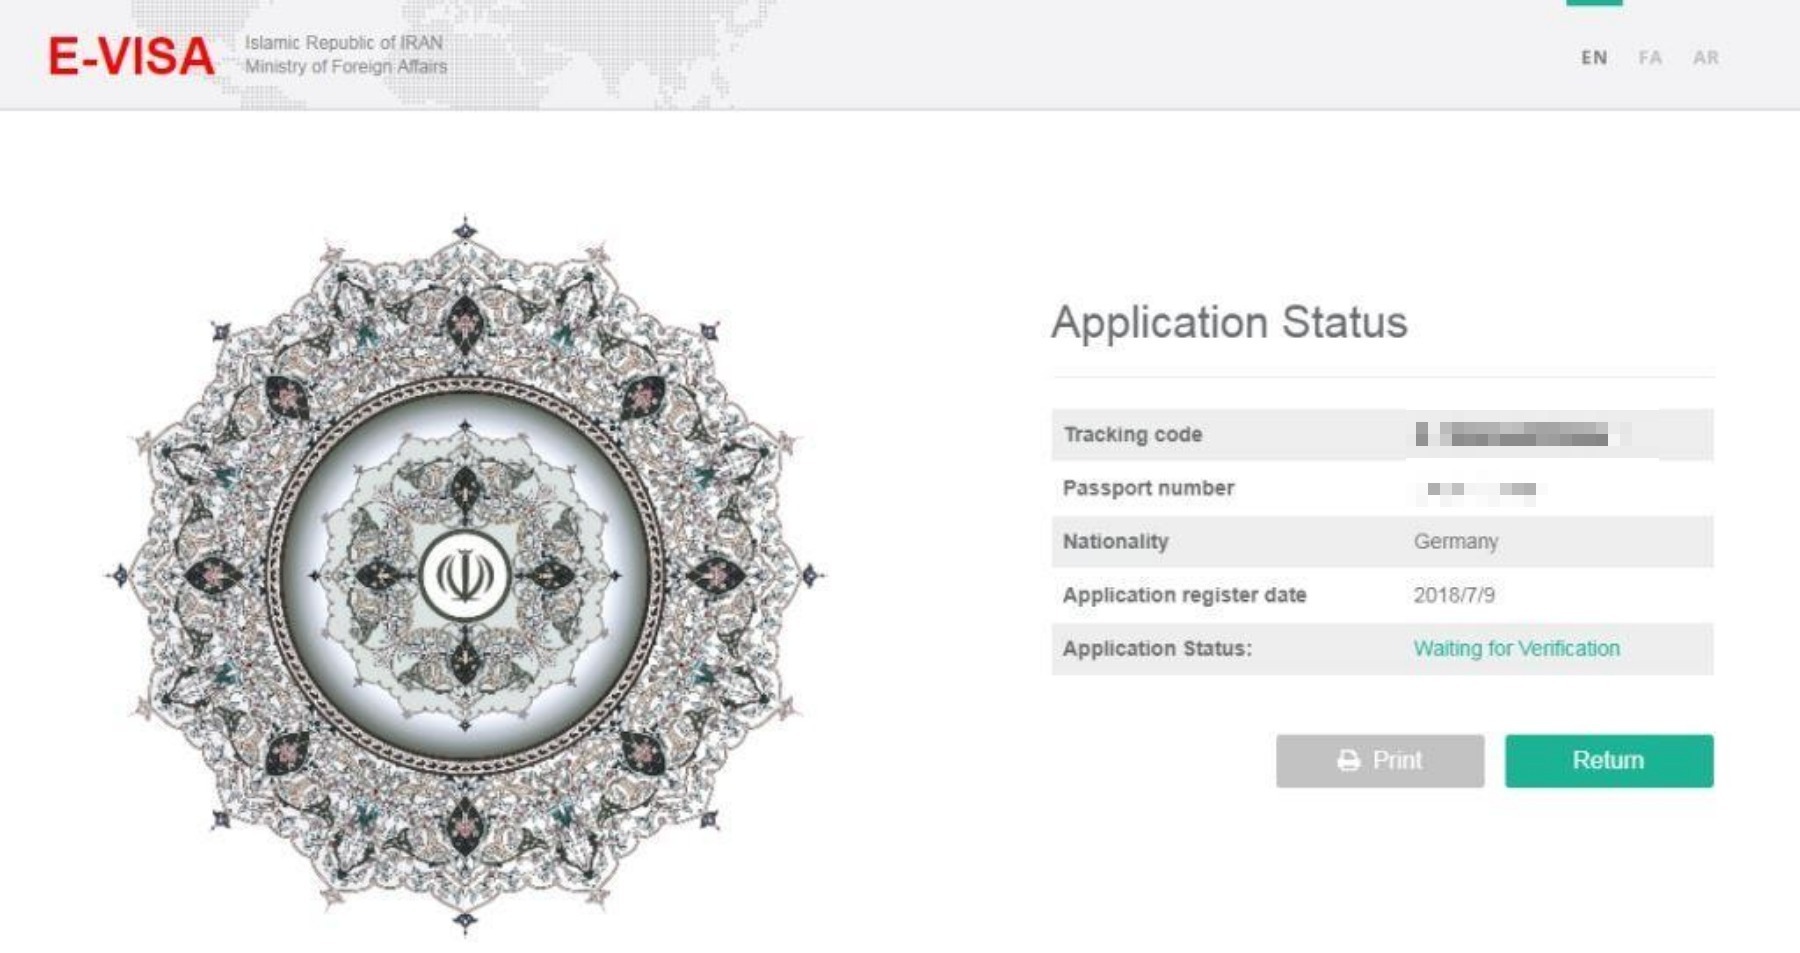Click the printer icon in Print button
This screenshot has width=1800, height=953.
1348,761
